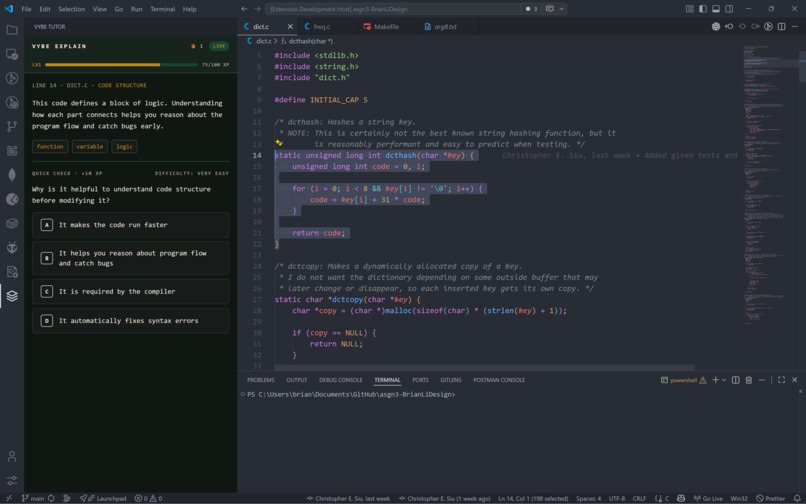Switch to the arg8.txt editor tab

coord(445,26)
